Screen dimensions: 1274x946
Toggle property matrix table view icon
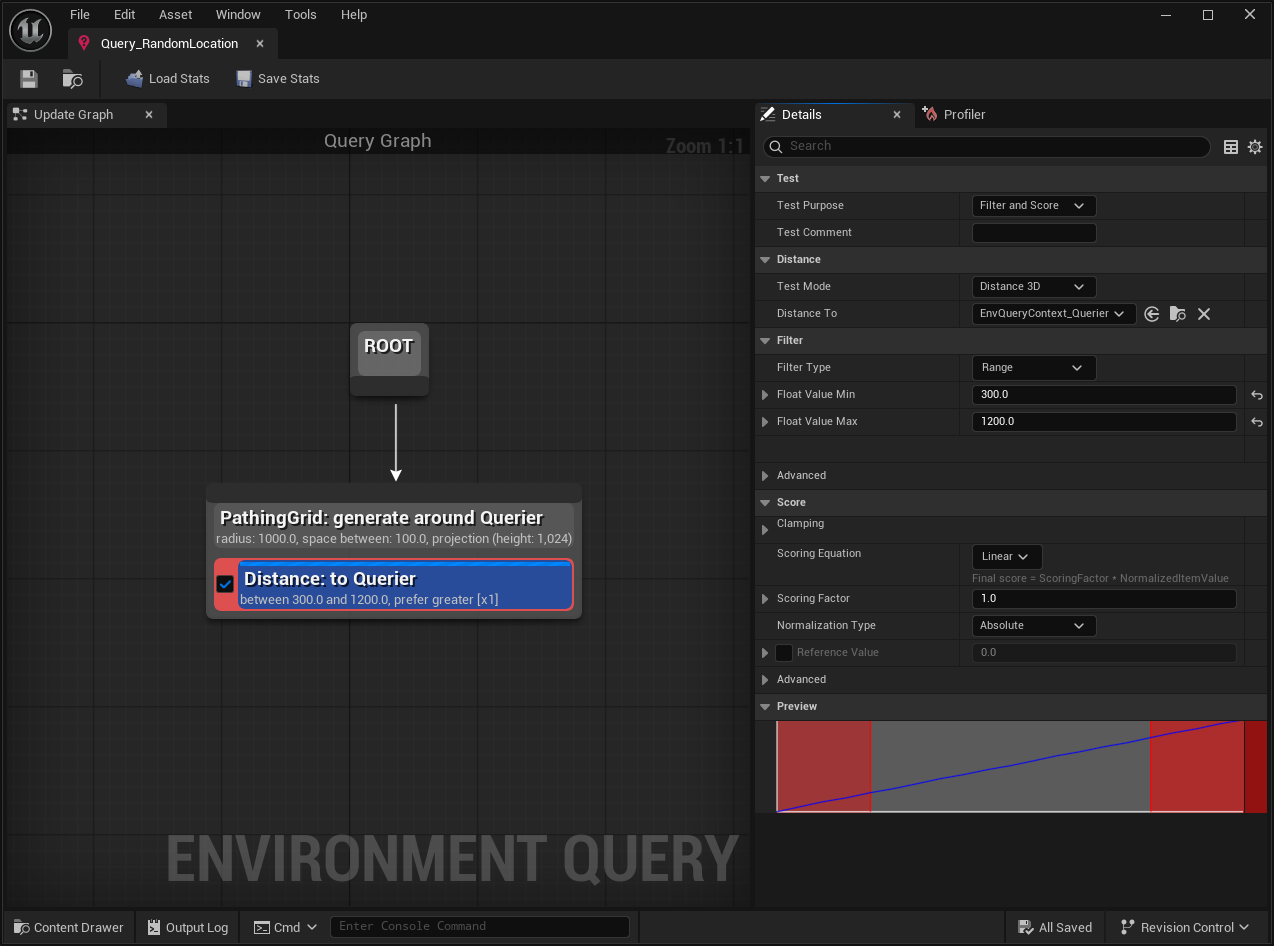click(1231, 147)
